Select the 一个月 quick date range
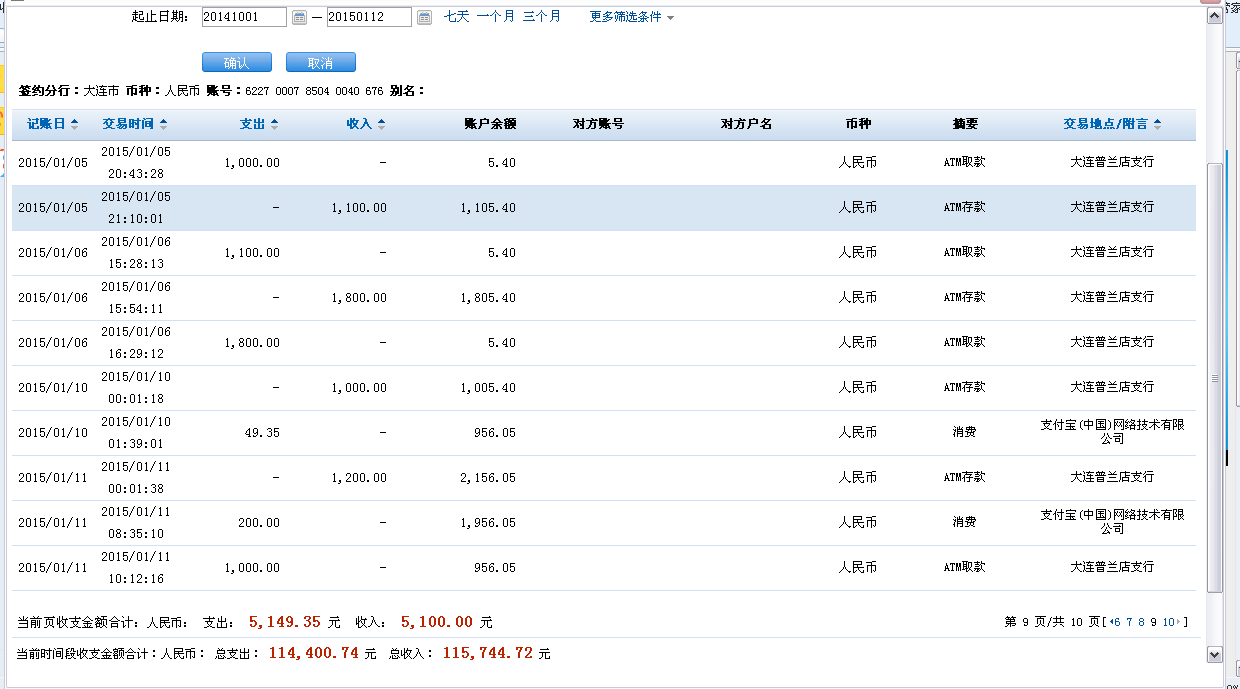The width and height of the screenshot is (1240, 689). 496,17
